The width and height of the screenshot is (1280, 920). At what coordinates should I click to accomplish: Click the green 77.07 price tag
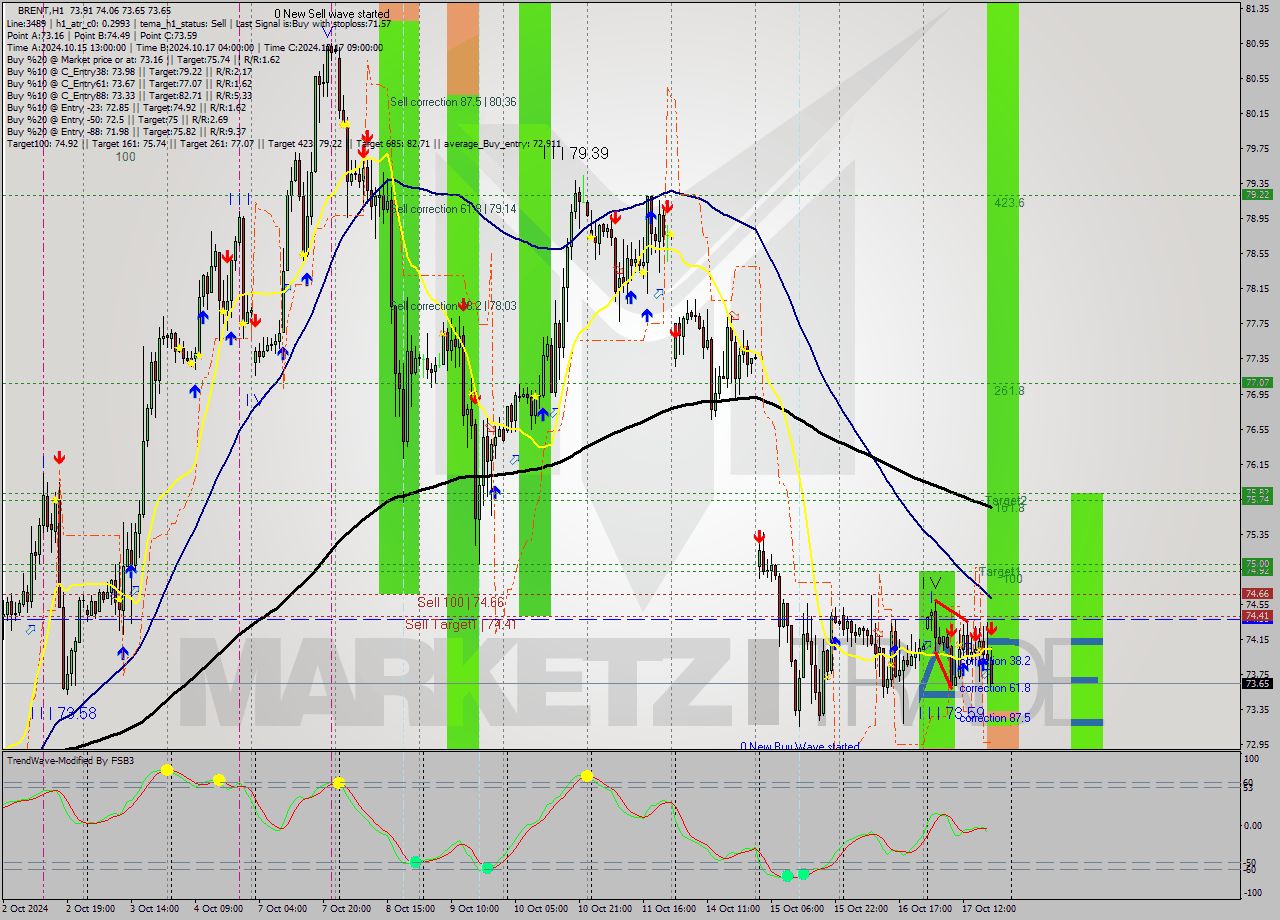click(1256, 382)
